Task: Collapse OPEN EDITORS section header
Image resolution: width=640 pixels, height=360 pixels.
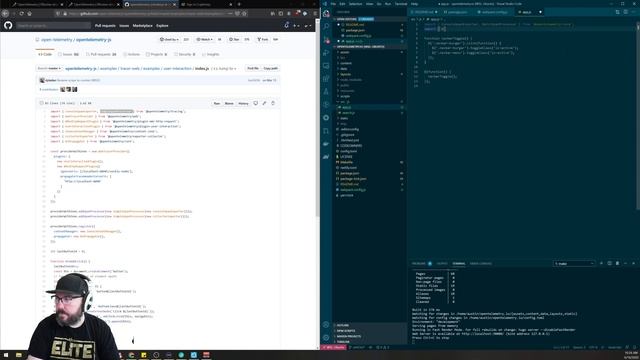Action: [369, 19]
